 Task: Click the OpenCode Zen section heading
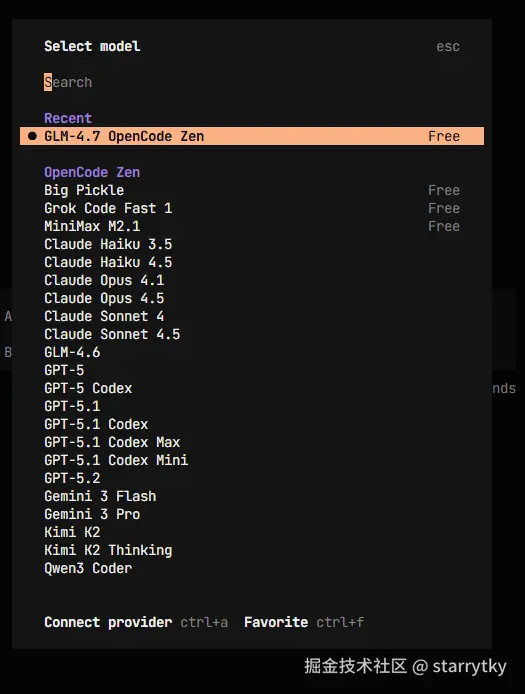pyautogui.click(x=92, y=172)
